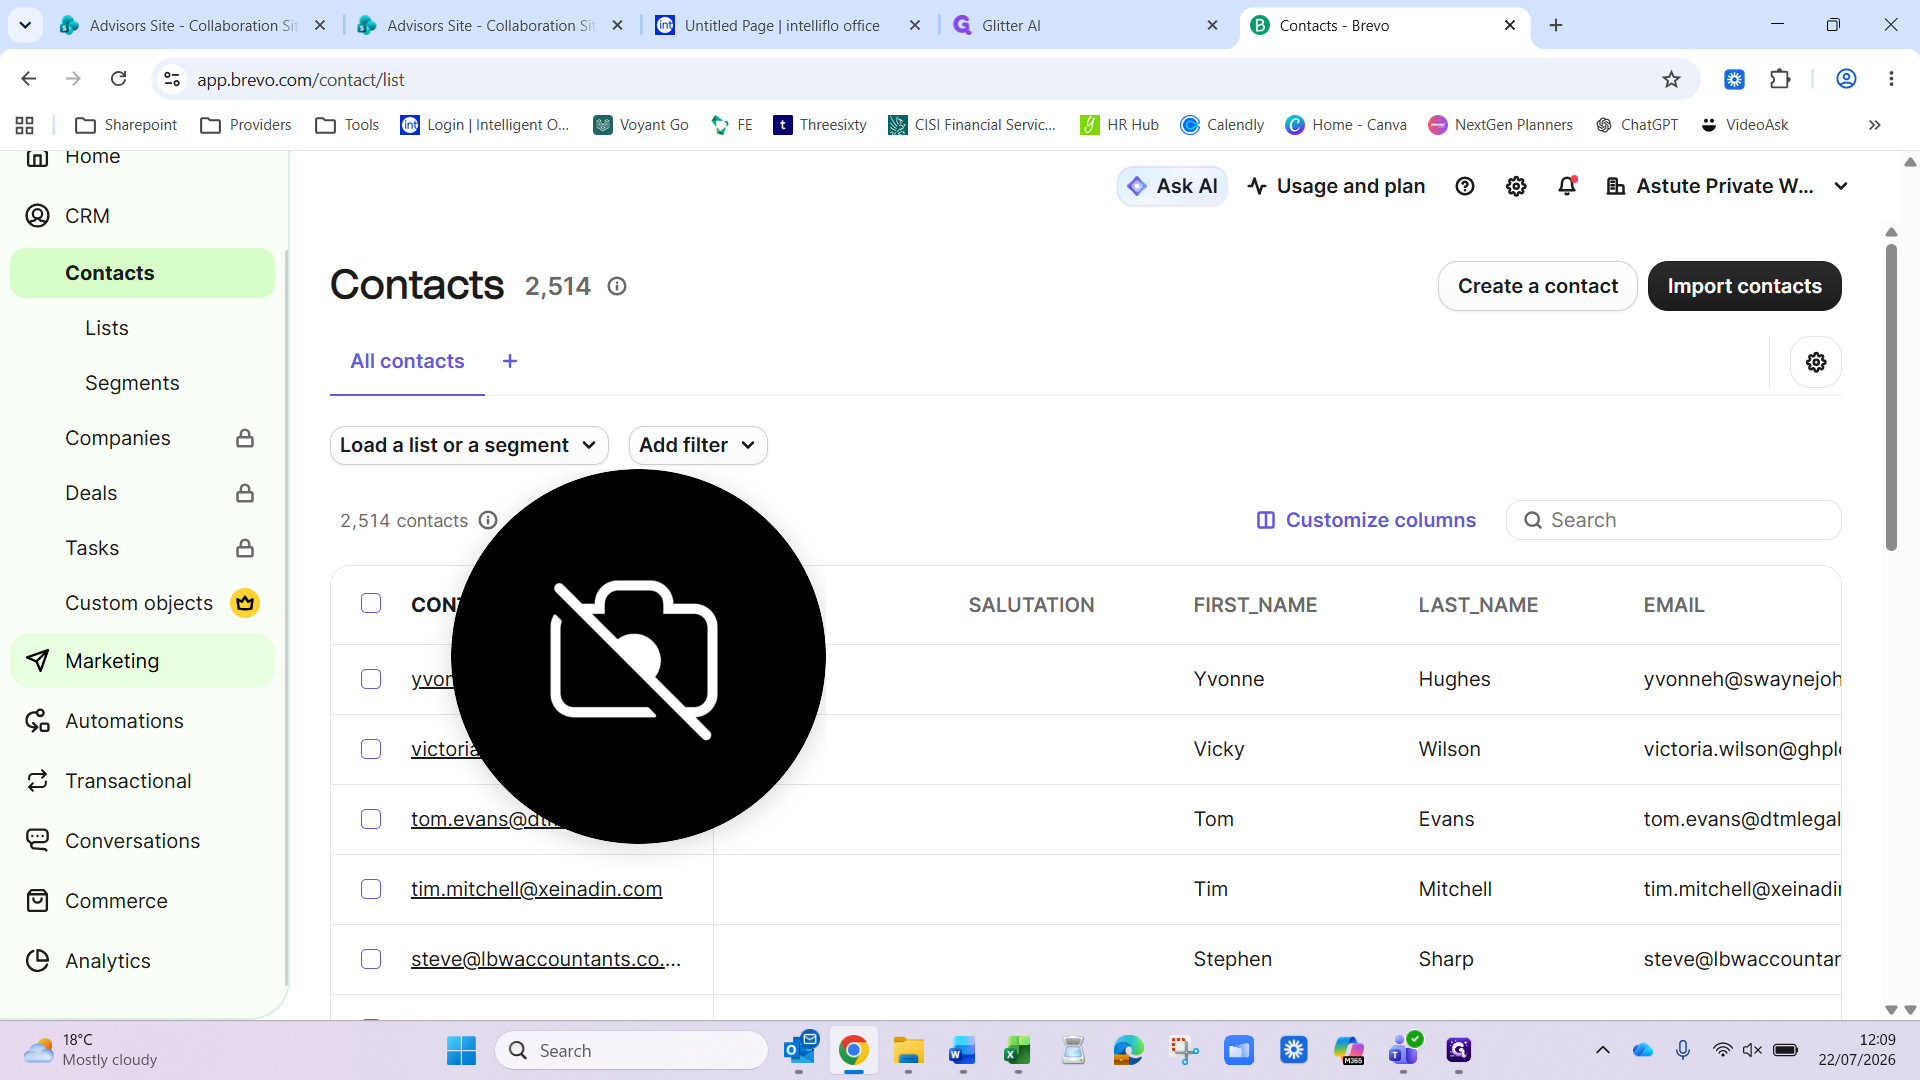Open Chrome three-dot menu
1920x1080 pixels.
coord(1891,79)
